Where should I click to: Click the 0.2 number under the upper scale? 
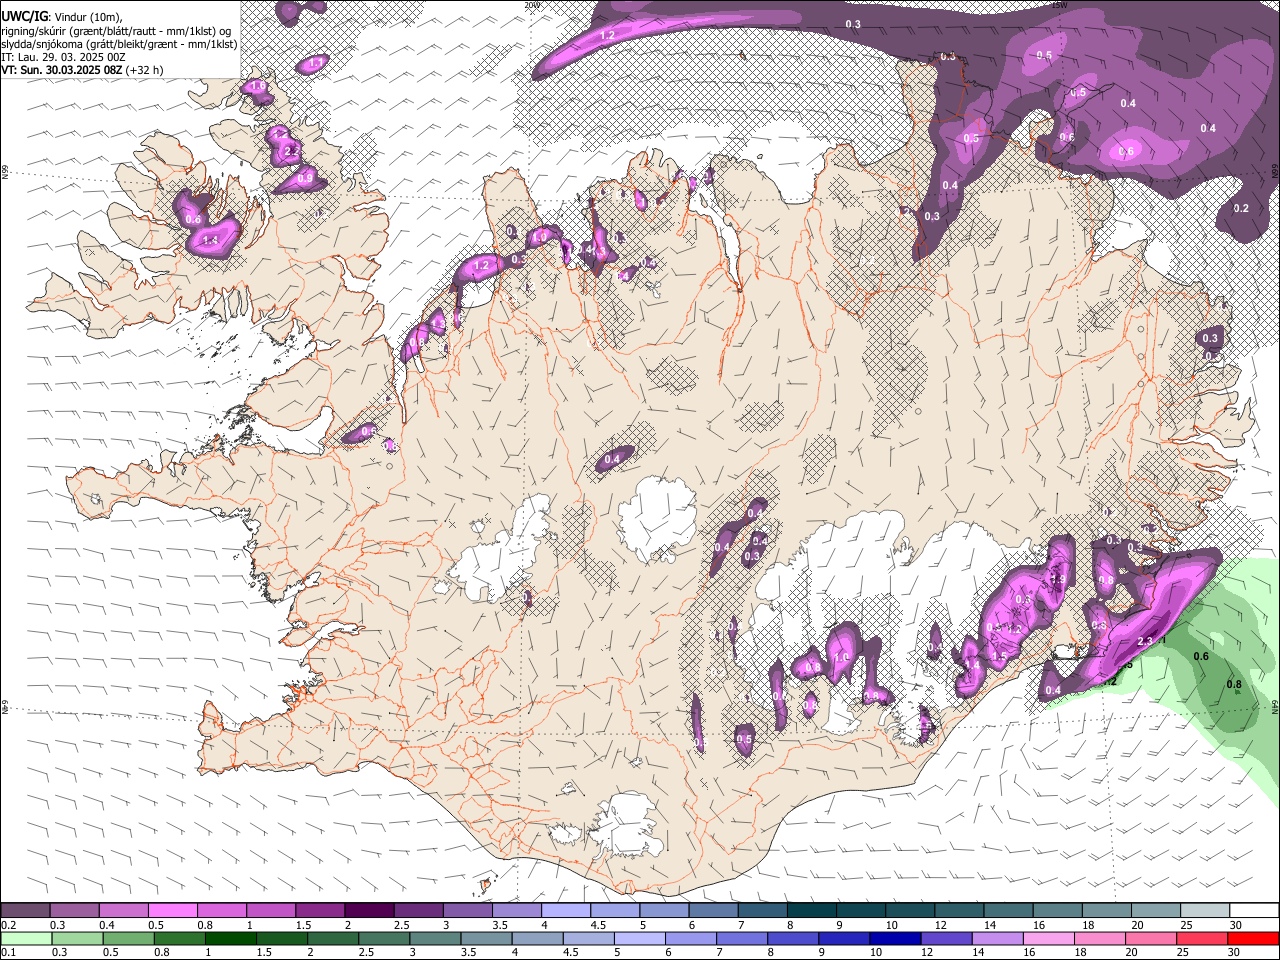(8, 925)
